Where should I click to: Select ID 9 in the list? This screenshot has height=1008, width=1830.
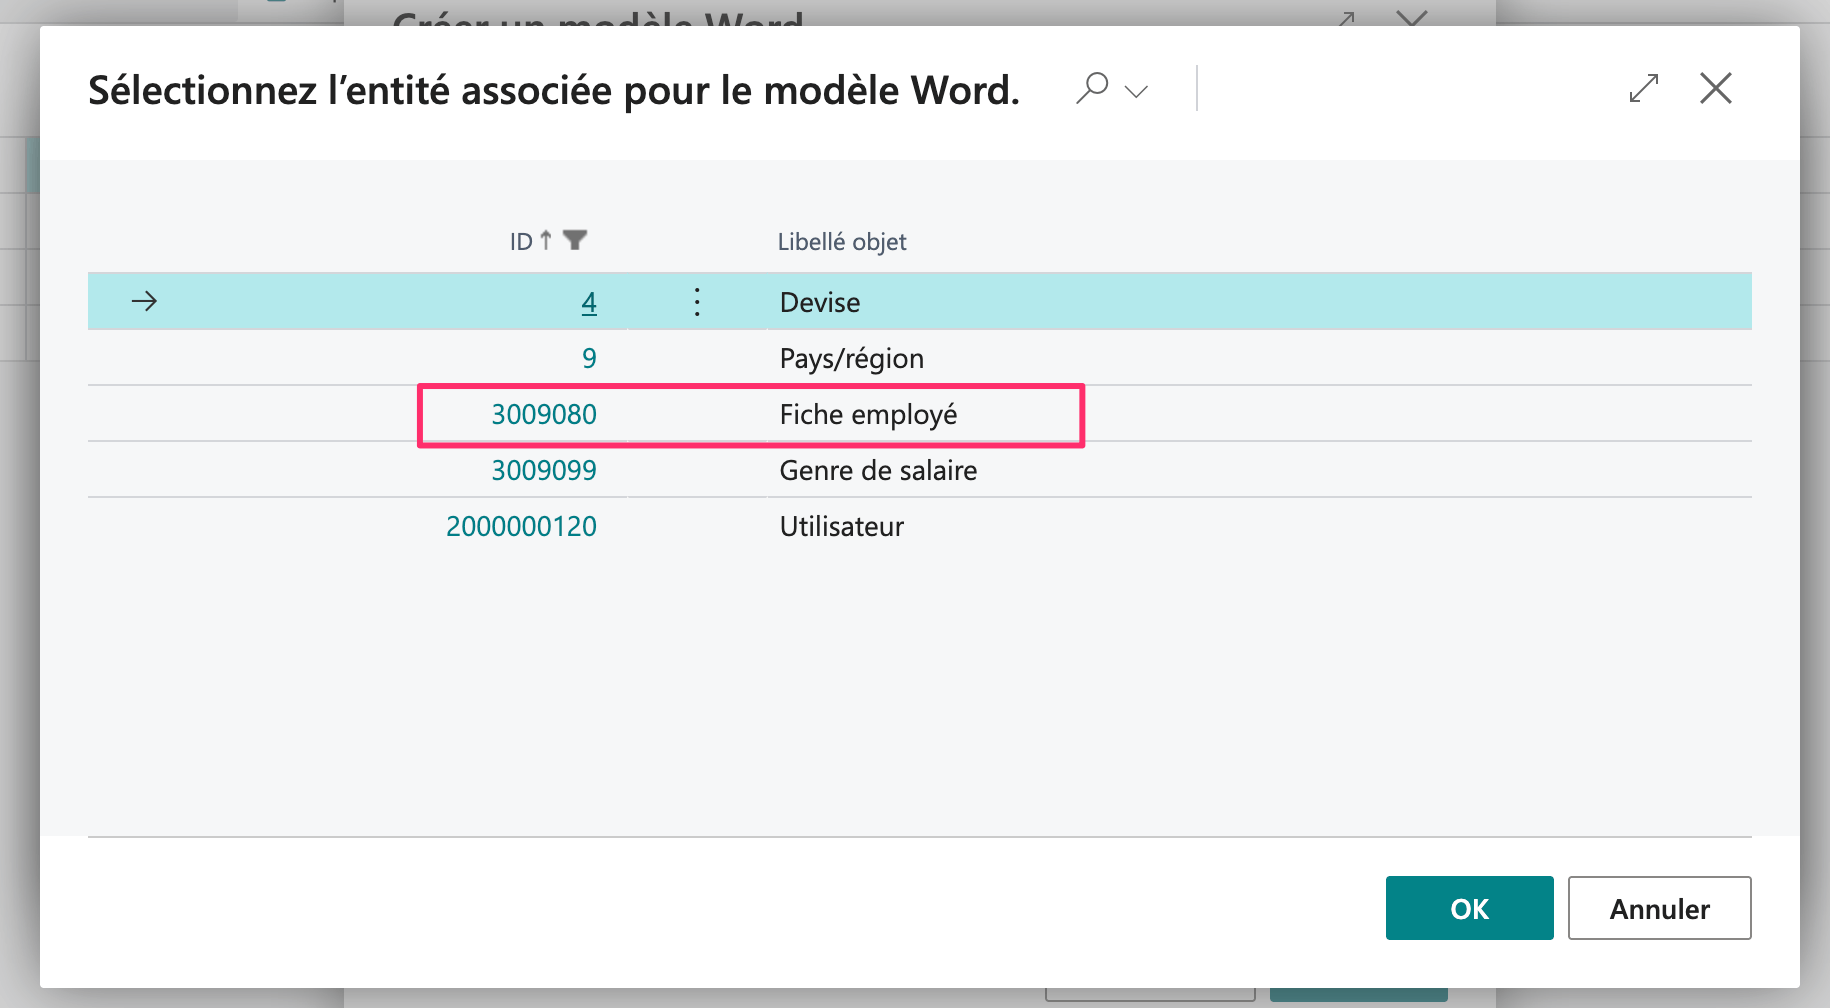pos(589,358)
